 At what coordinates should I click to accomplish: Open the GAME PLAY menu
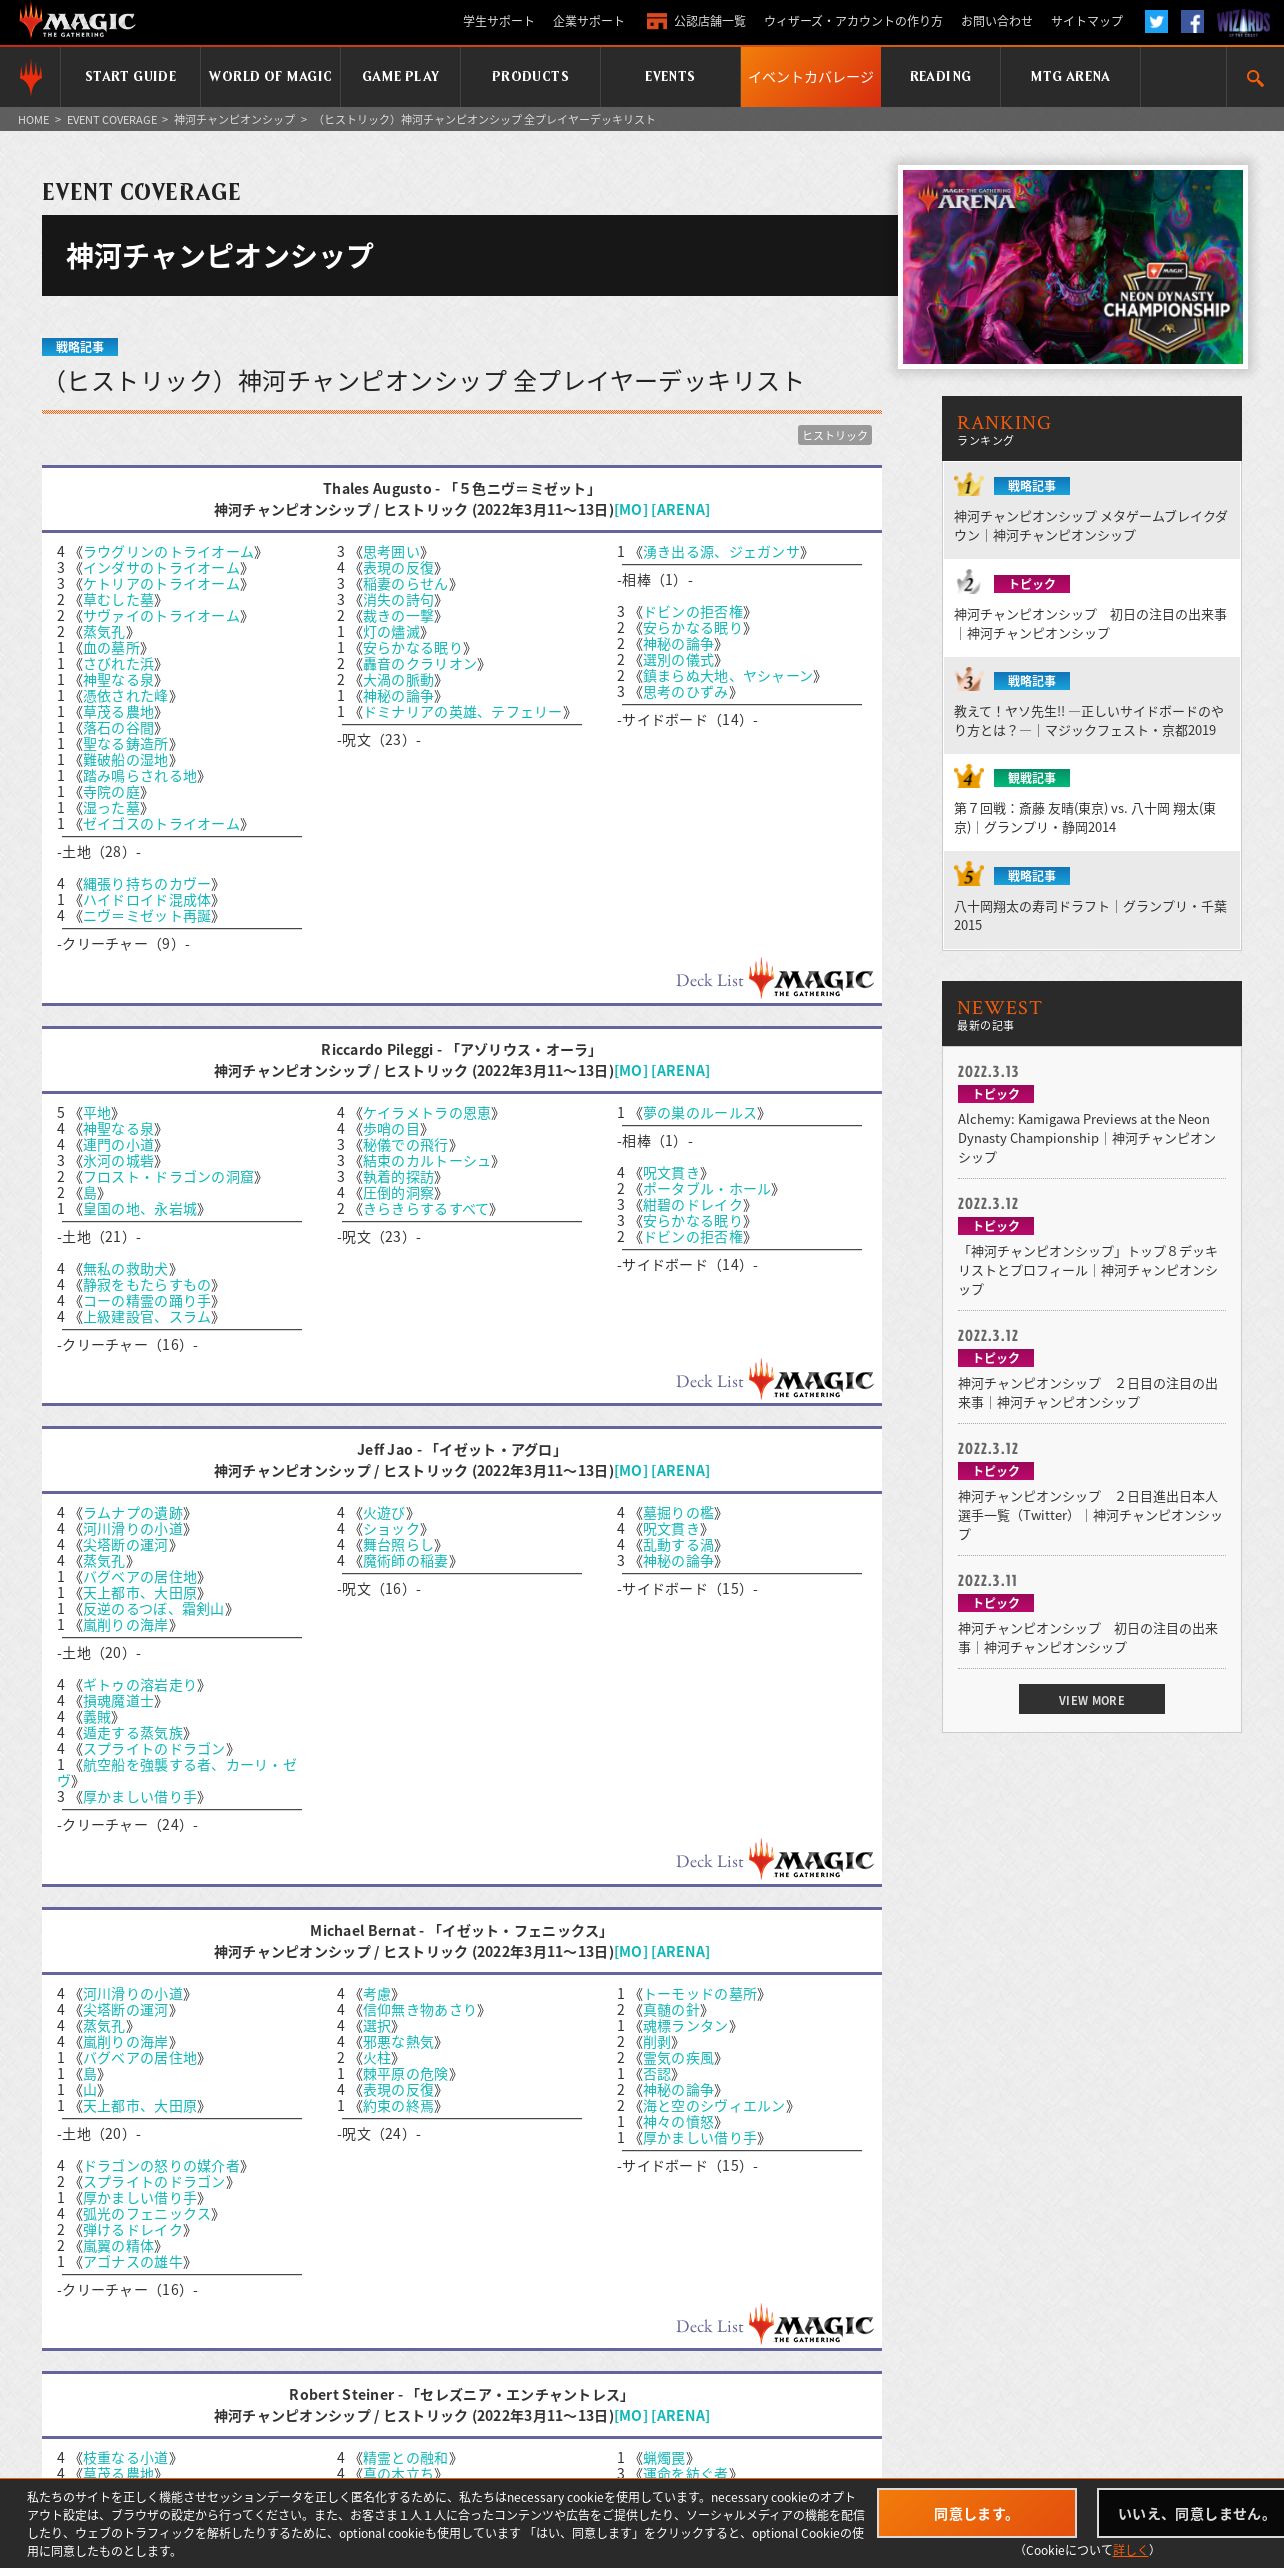[x=400, y=77]
